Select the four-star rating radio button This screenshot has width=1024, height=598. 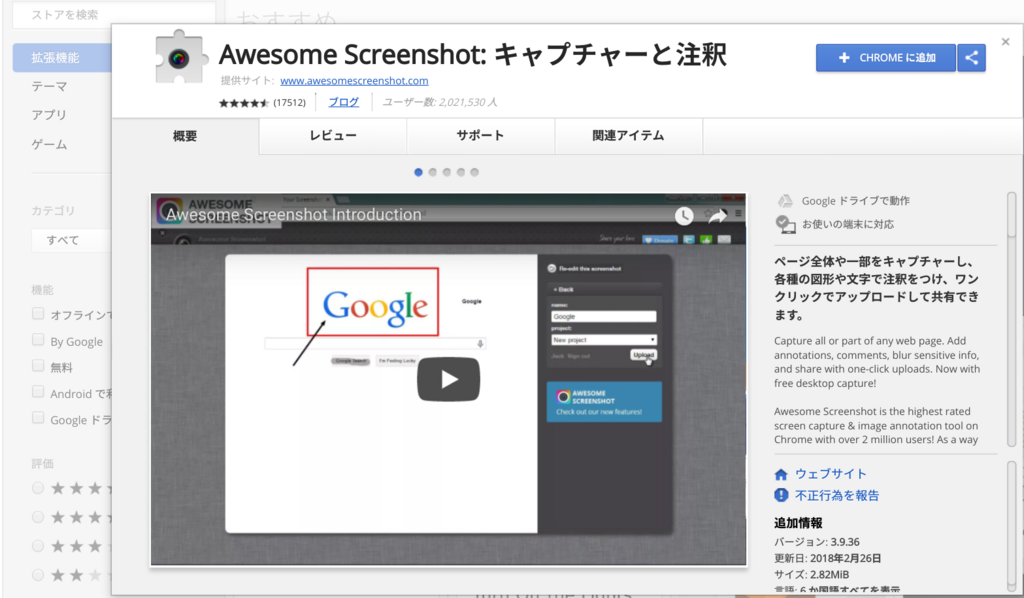tap(39, 517)
